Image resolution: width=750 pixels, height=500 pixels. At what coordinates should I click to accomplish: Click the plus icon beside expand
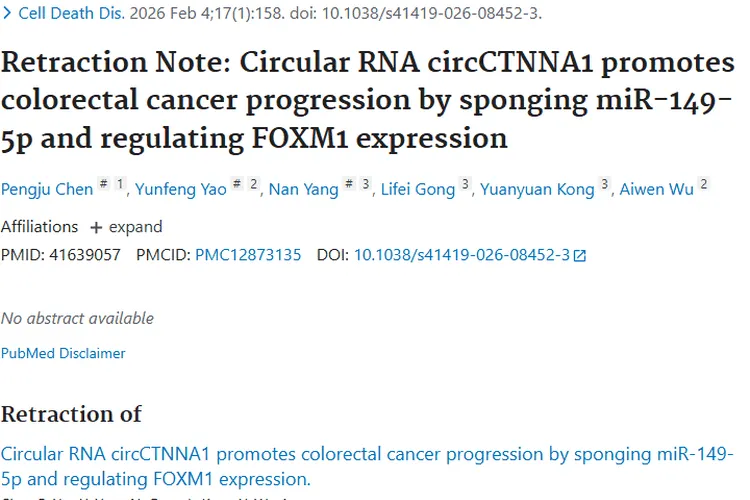click(96, 227)
